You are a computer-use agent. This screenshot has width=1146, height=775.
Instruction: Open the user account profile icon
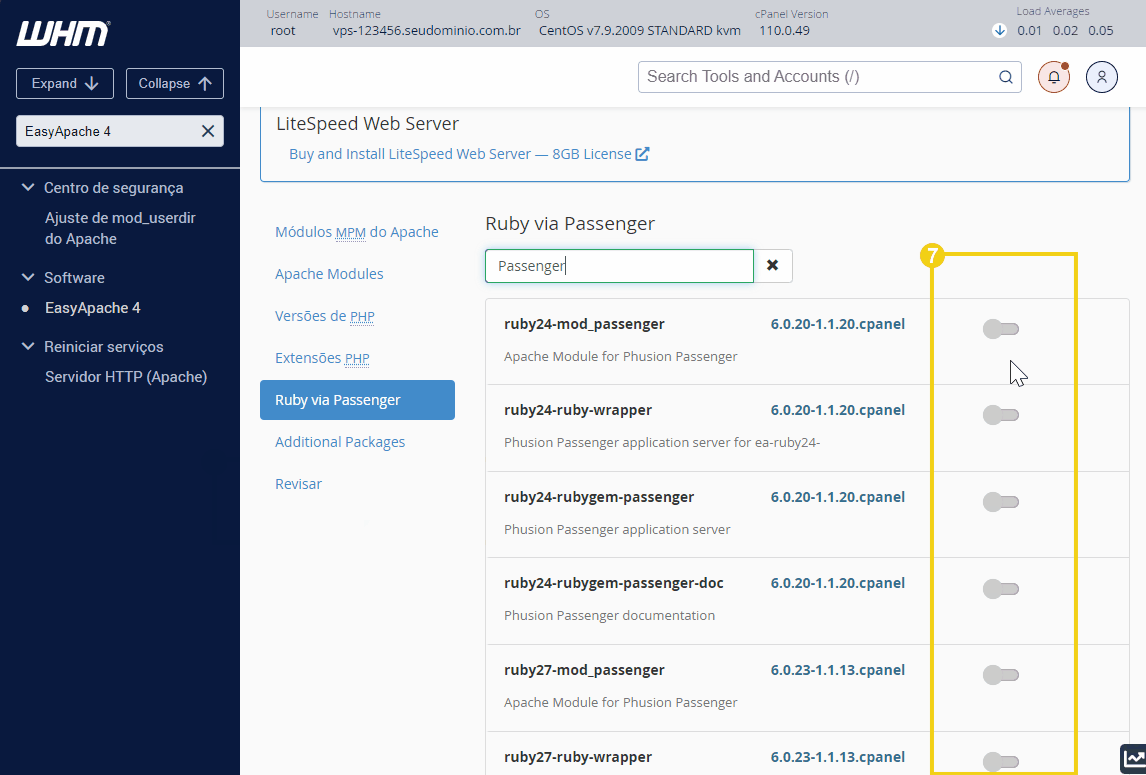1101,76
